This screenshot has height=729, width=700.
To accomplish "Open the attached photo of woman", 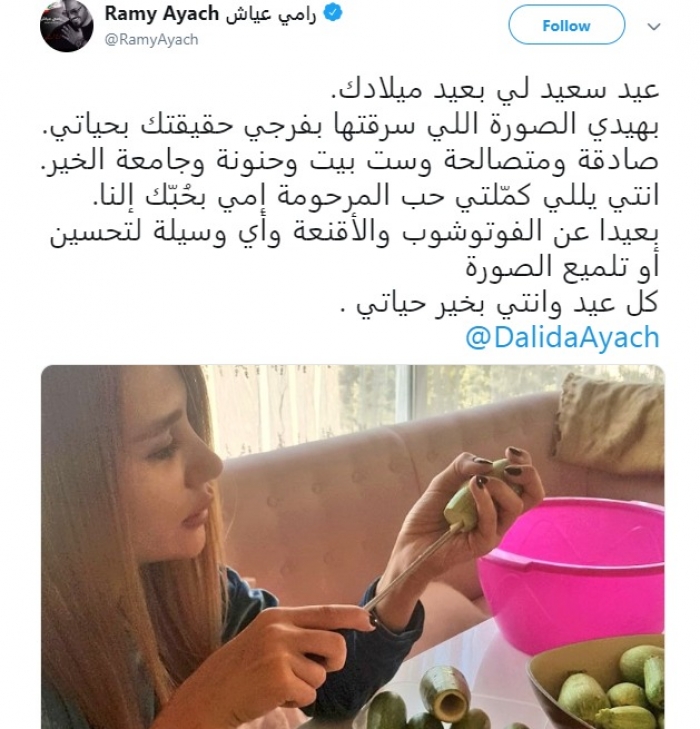I will (353, 547).
